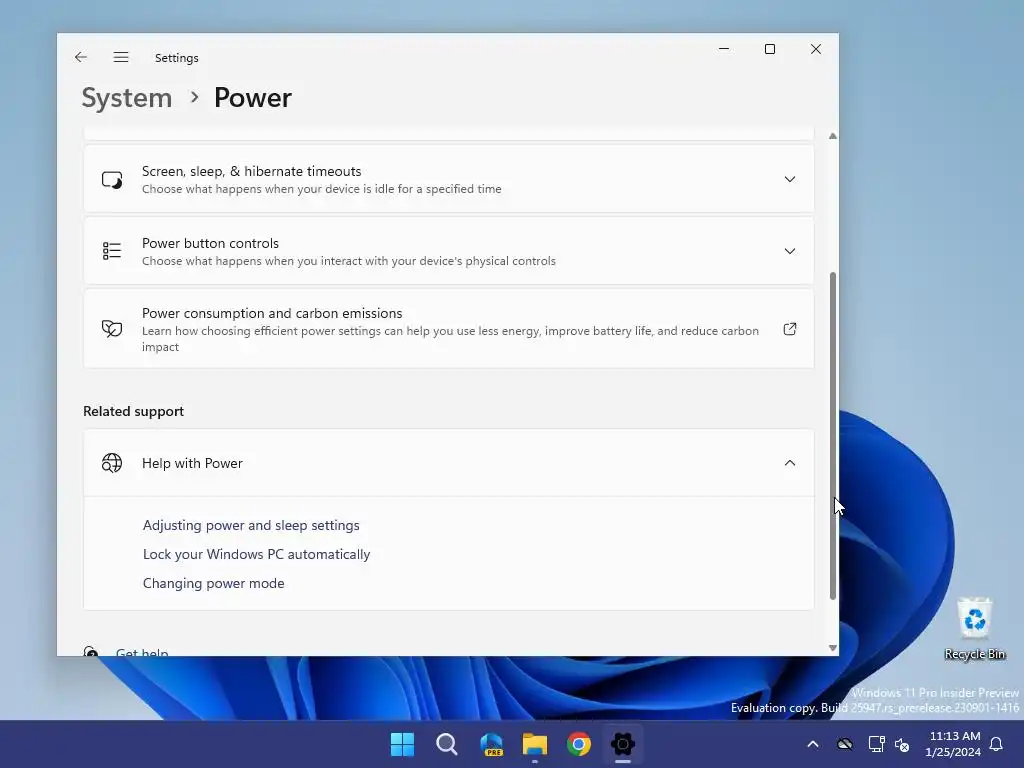Launch Microsoft Edge preview from taskbar
The image size is (1024, 768).
491,744
